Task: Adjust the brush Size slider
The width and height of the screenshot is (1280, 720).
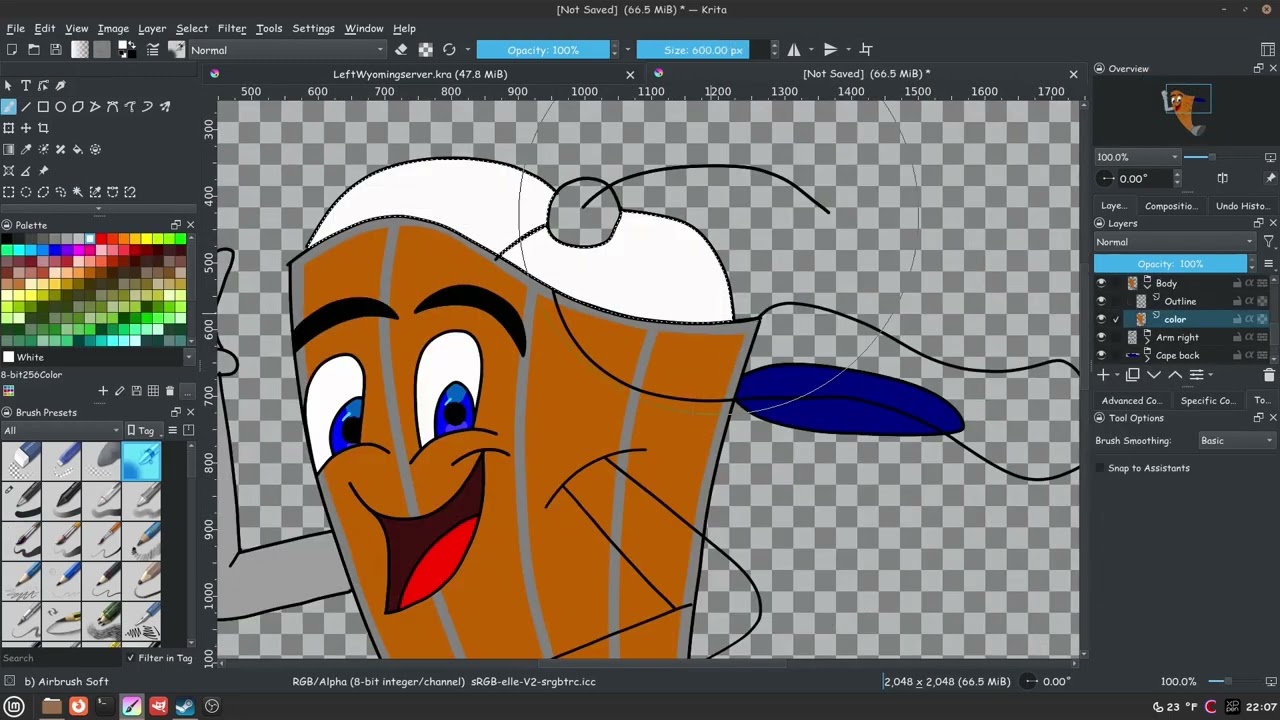Action: tap(703, 50)
